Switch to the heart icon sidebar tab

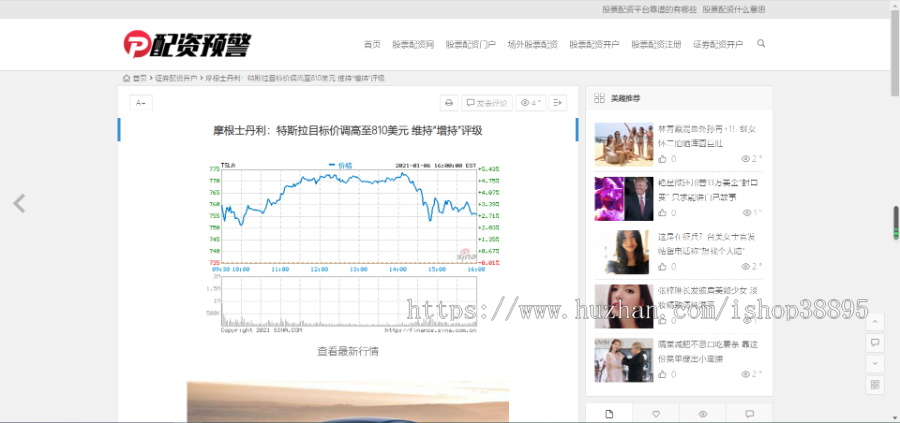[656, 413]
